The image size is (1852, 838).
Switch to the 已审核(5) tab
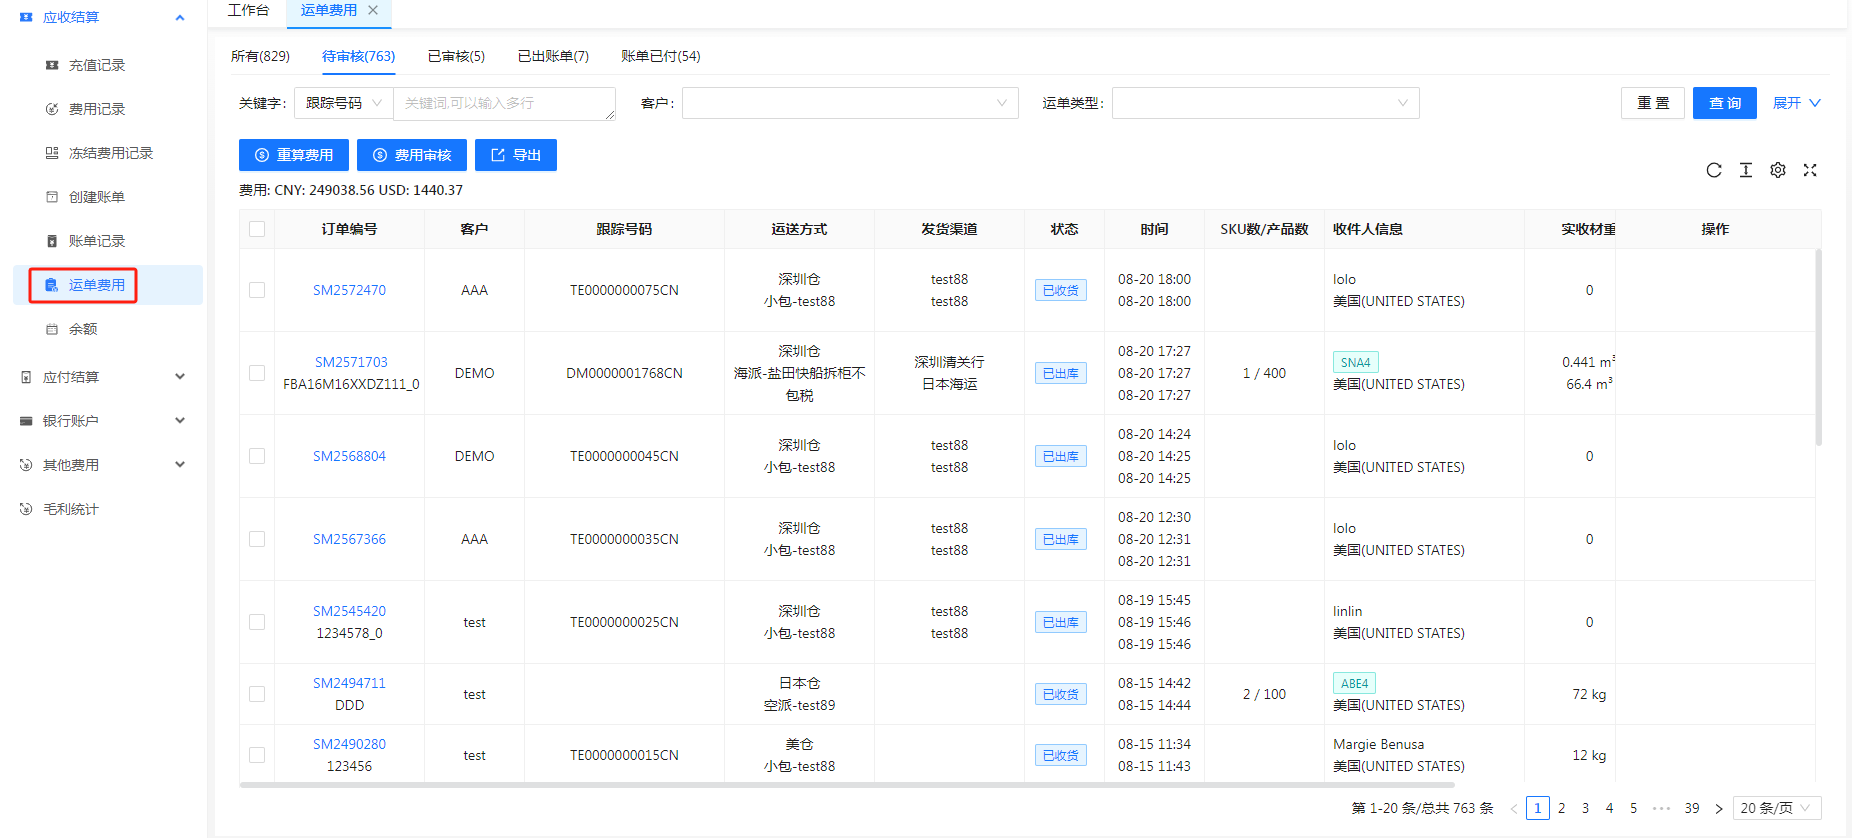[x=456, y=56]
